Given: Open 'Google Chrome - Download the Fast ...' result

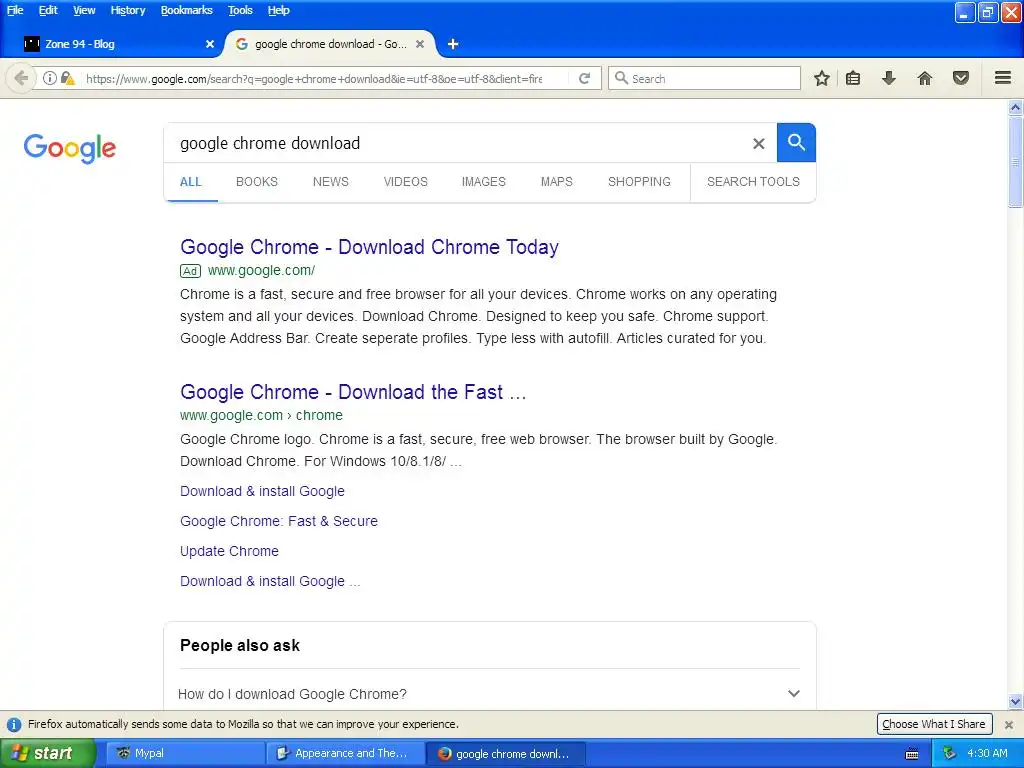Looking at the screenshot, I should [x=353, y=392].
